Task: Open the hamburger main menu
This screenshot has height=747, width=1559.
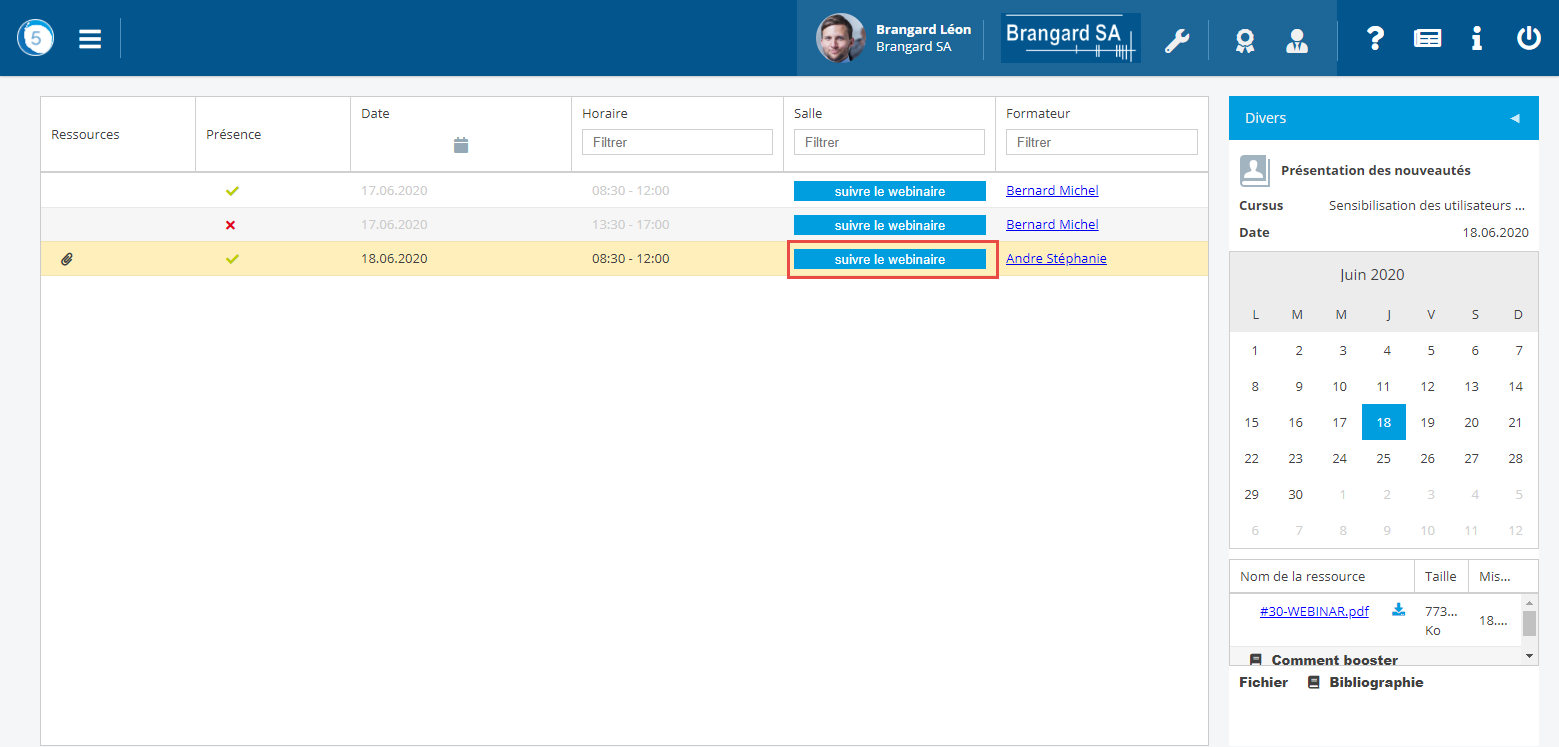Action: pyautogui.click(x=90, y=39)
